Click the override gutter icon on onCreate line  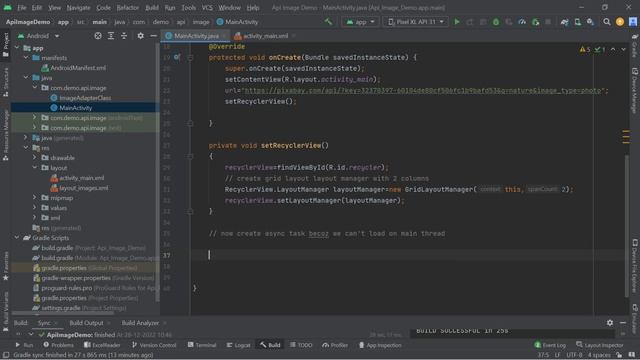point(177,57)
